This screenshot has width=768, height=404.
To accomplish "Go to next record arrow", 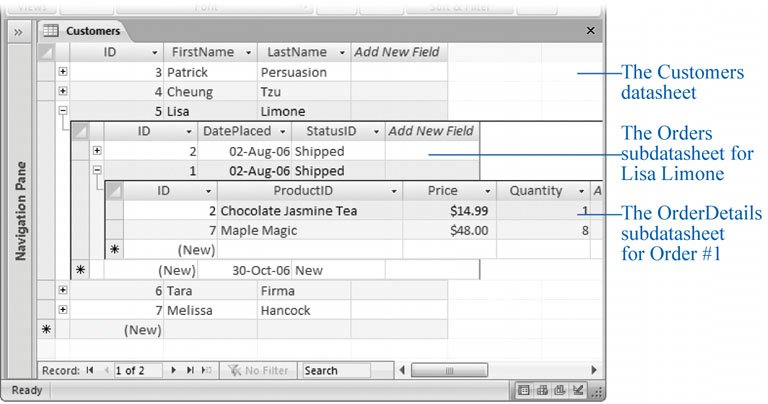I will tap(174, 370).
